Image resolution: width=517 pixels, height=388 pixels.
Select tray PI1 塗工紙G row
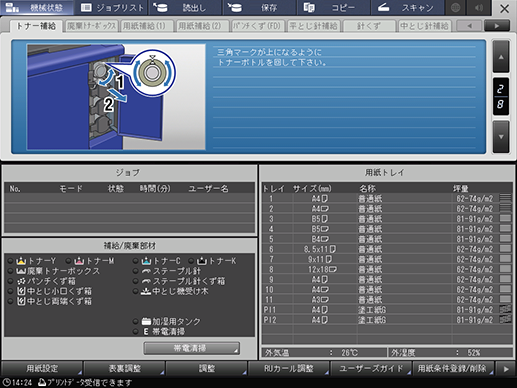coord(387,309)
